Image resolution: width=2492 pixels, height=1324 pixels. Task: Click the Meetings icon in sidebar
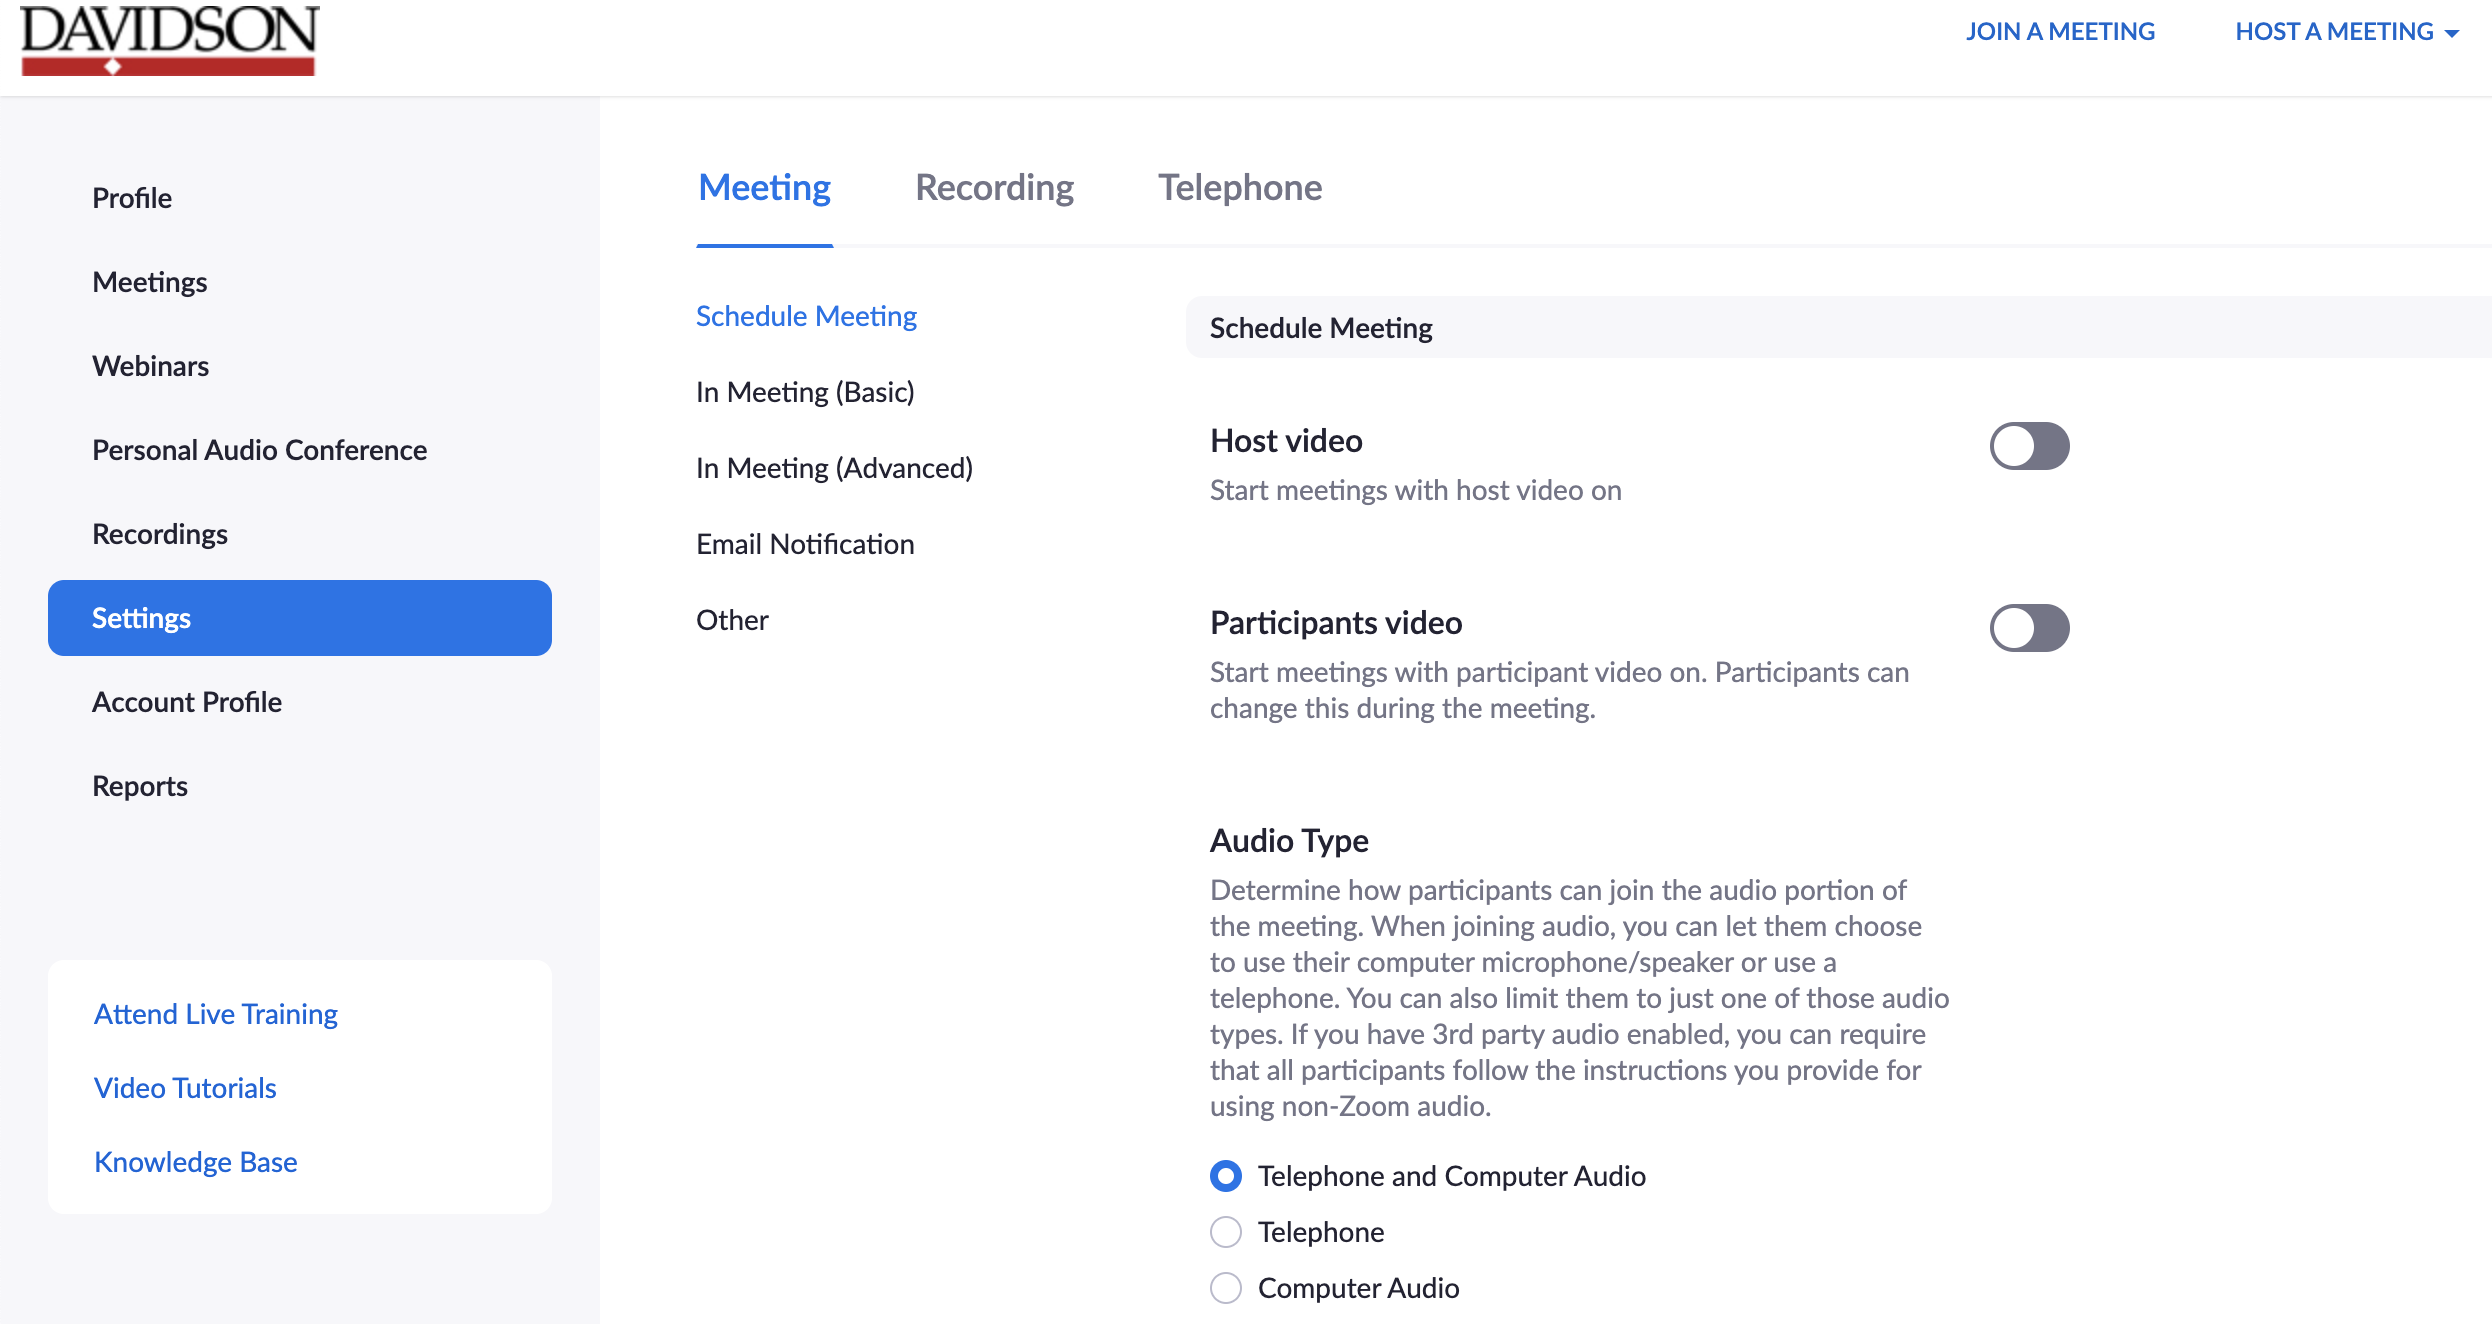coord(150,280)
